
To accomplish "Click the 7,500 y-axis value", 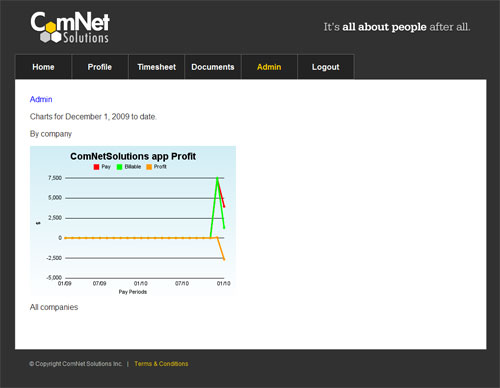I will (x=55, y=178).
